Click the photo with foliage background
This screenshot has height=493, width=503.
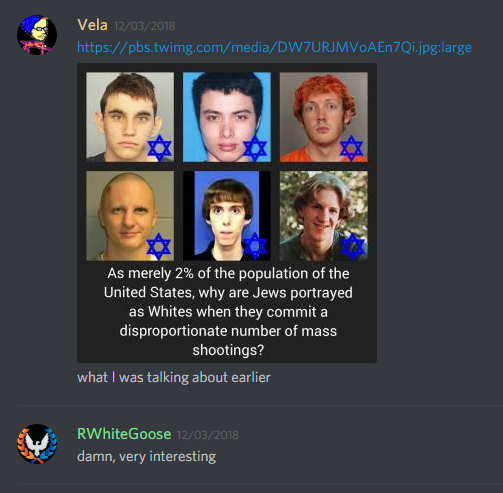pyautogui.click(x=324, y=216)
